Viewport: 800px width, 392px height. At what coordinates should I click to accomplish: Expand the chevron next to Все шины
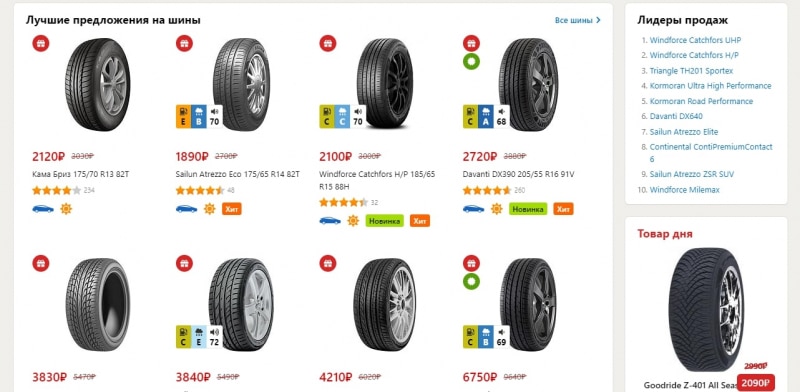pos(598,20)
